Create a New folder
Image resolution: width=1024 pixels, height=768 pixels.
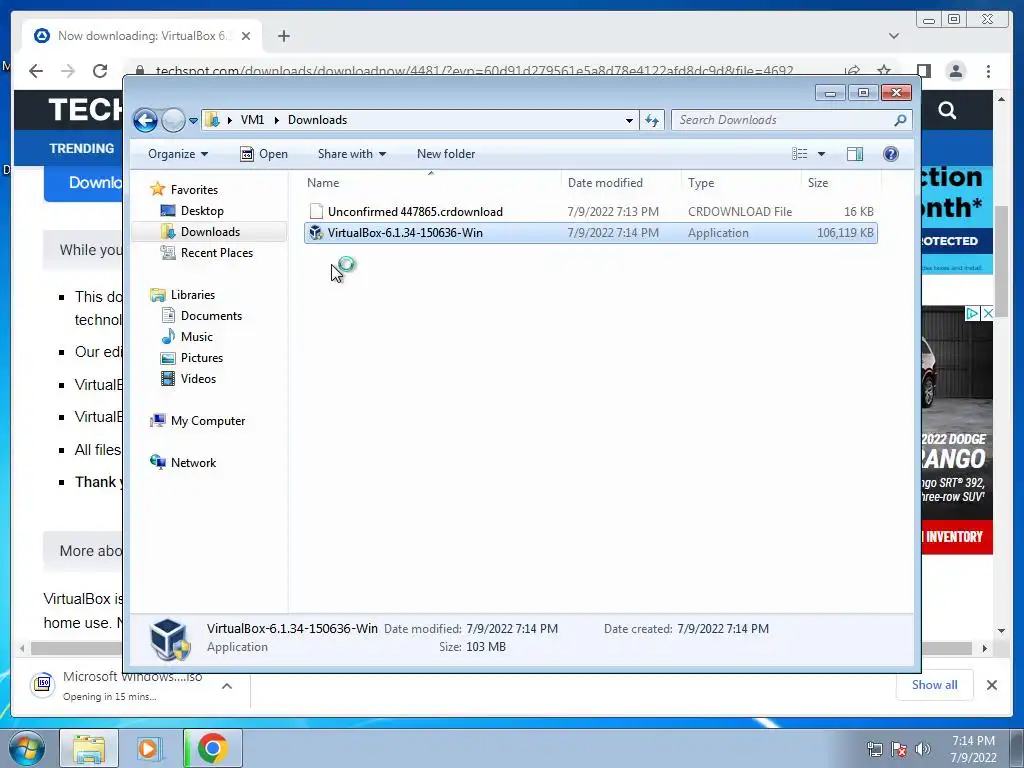446,154
